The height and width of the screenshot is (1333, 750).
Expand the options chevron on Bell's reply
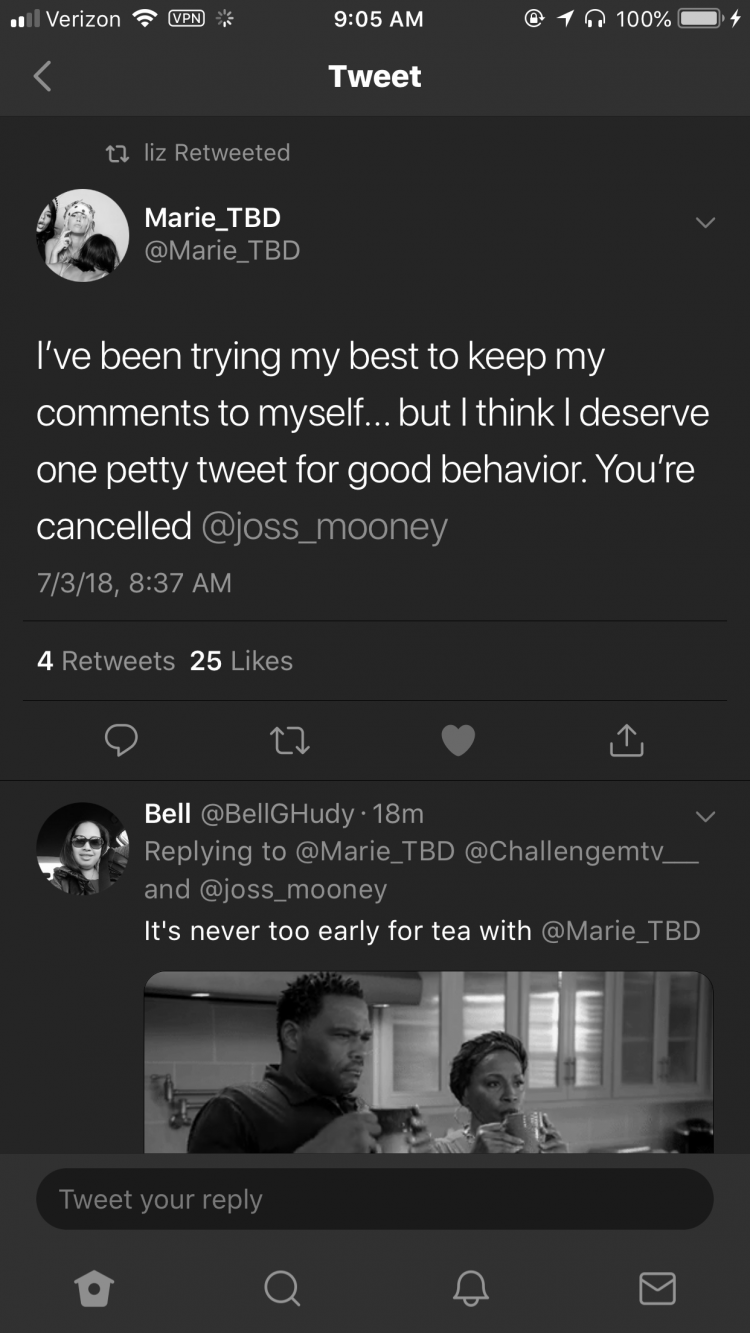click(706, 817)
